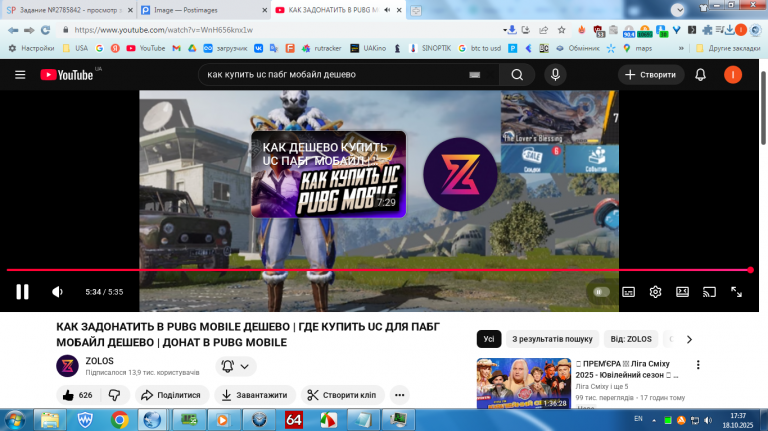Viewport: 768px width, 431px height.
Task: Open File Explorer from the taskbar
Action: [x=50, y=420]
